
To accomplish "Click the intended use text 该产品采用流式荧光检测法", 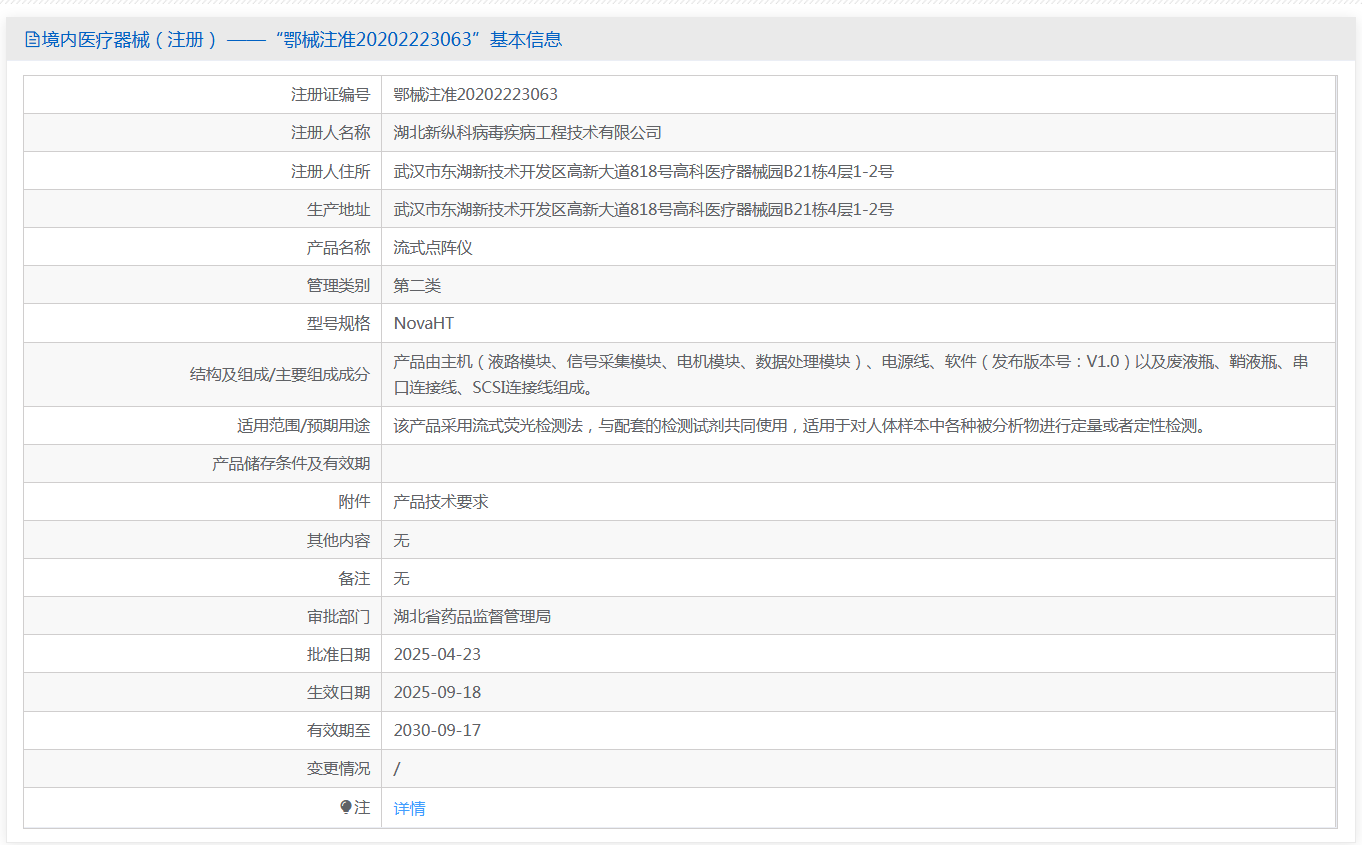I will (x=801, y=426).
